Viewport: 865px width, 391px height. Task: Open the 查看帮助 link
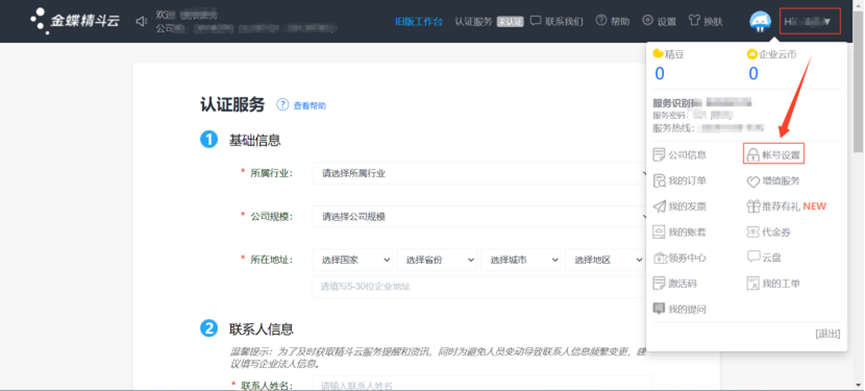(x=309, y=105)
